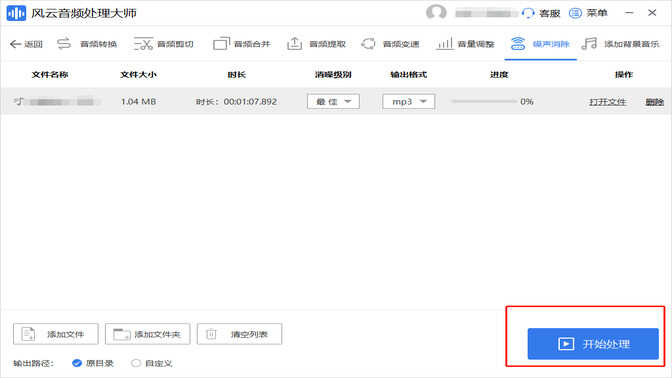
Task: Open the 消噪级别 最佳 dropdown
Action: coord(333,102)
